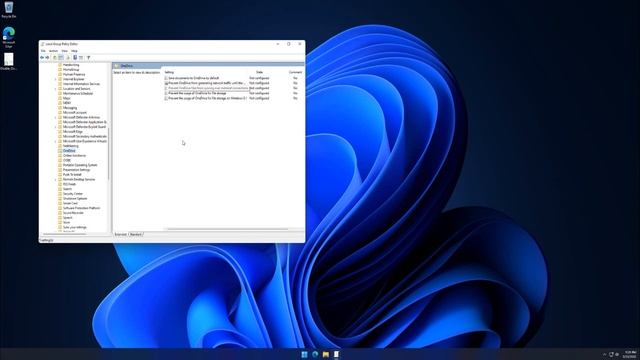The width and height of the screenshot is (640, 360).
Task: Select the Sync your settings folder
Action: [x=75, y=227]
